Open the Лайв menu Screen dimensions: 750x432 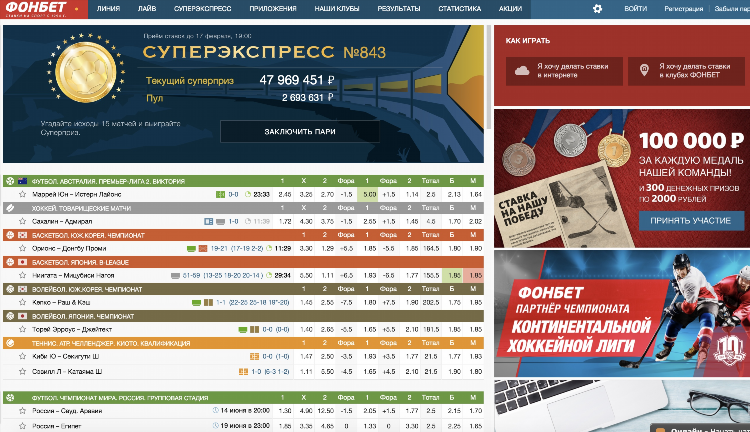click(x=147, y=9)
